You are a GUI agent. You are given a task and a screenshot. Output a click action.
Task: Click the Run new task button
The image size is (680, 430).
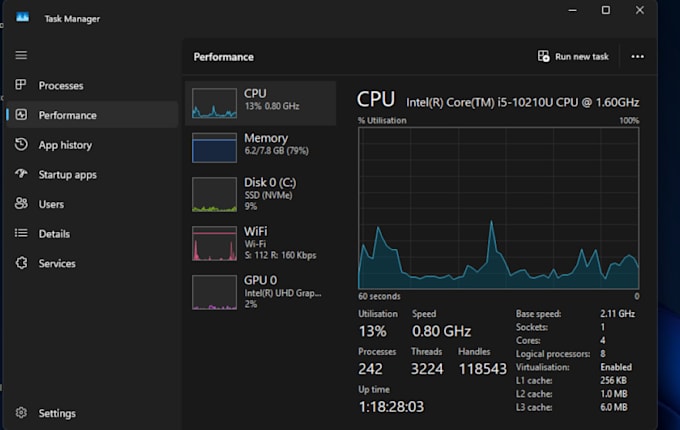click(x=573, y=56)
